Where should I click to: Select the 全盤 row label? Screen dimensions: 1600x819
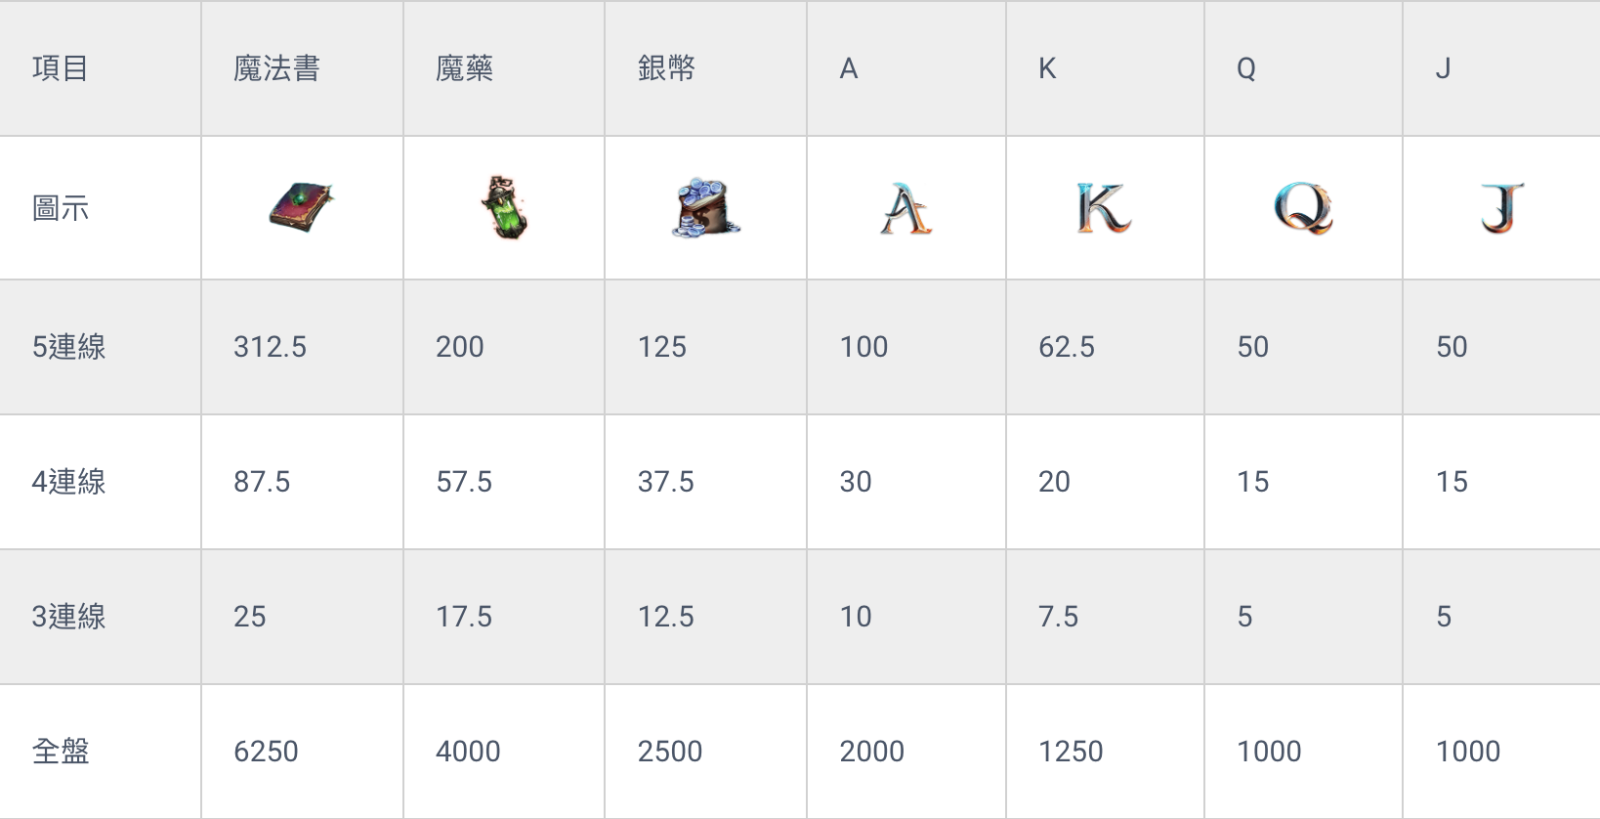pyautogui.click(x=61, y=751)
